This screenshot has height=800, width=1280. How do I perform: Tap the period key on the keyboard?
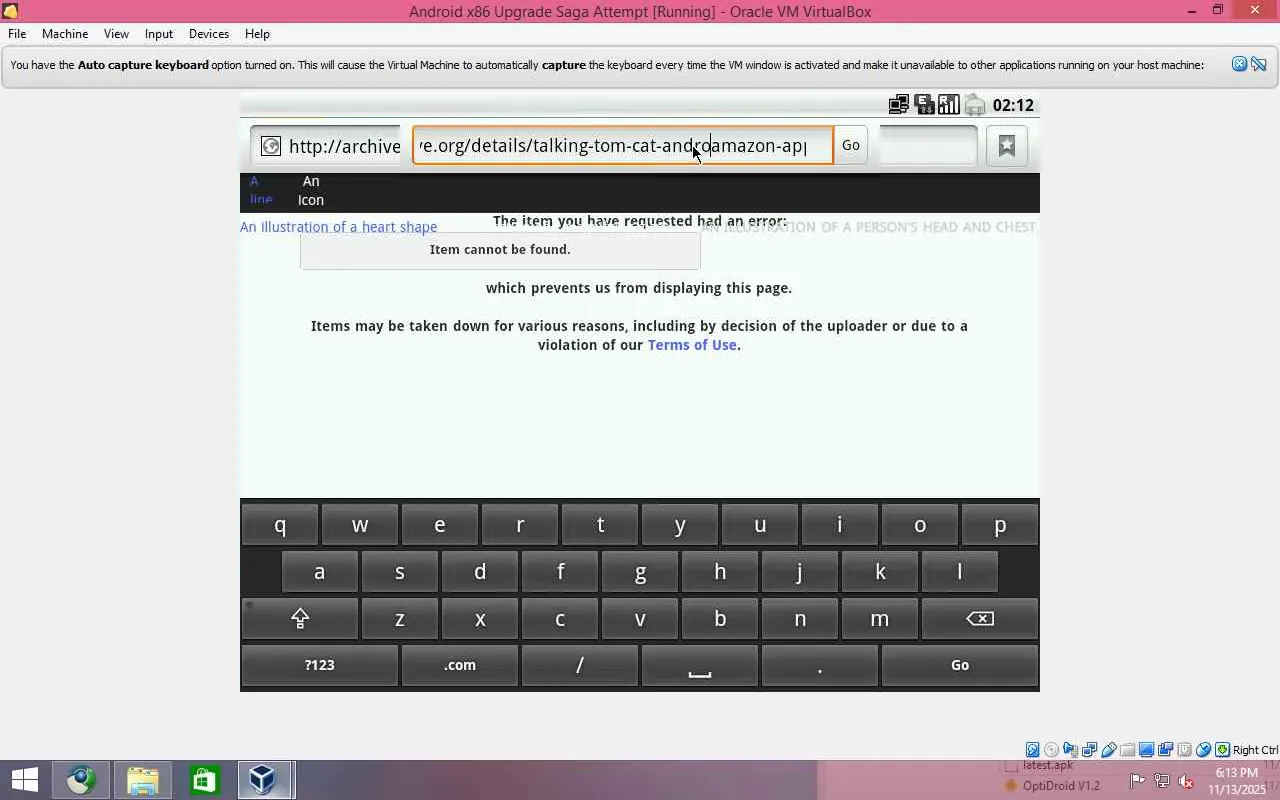pos(820,665)
